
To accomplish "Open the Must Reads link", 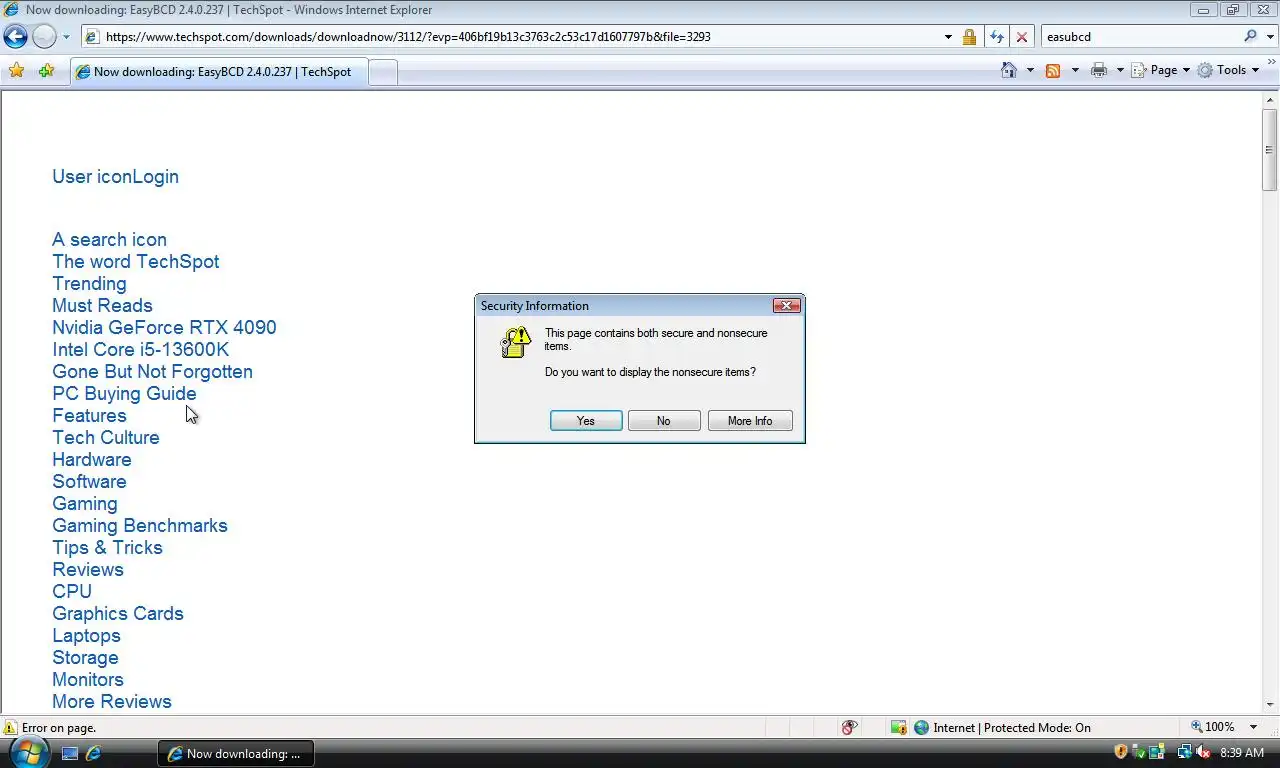I will click(x=103, y=306).
